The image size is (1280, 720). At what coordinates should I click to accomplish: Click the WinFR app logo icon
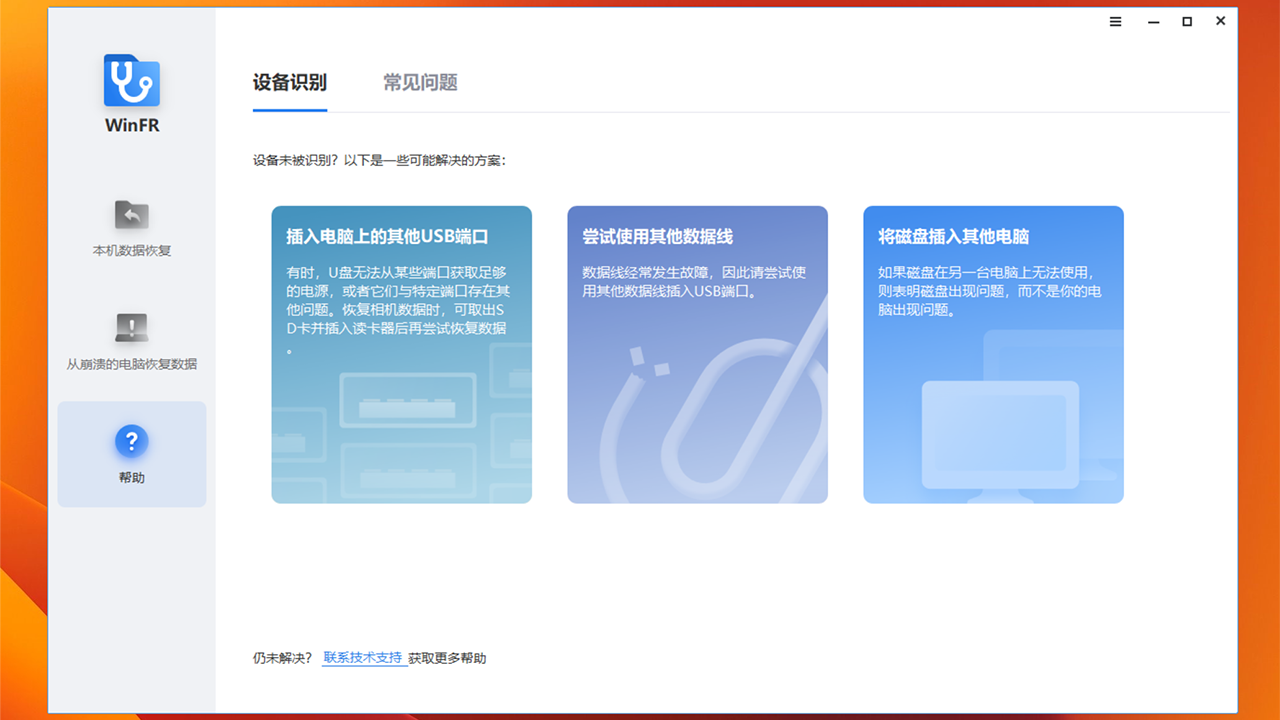pyautogui.click(x=131, y=80)
